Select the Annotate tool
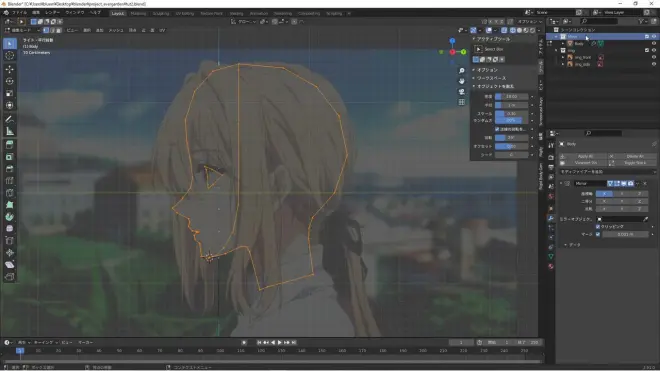The width and height of the screenshot is (660, 371). (x=10, y=119)
